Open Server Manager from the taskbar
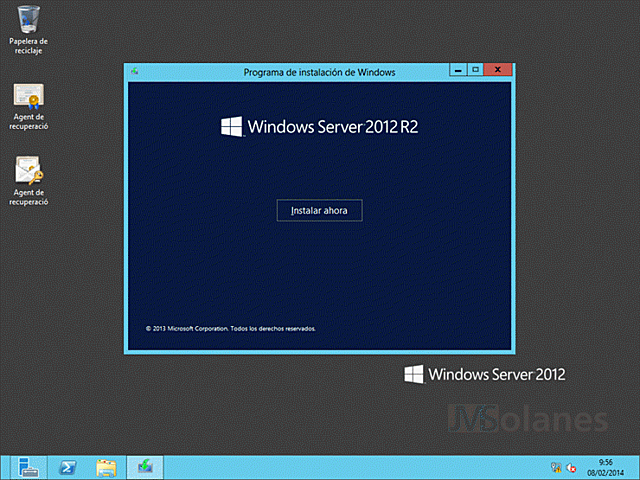This screenshot has width=640, height=480. [28, 467]
